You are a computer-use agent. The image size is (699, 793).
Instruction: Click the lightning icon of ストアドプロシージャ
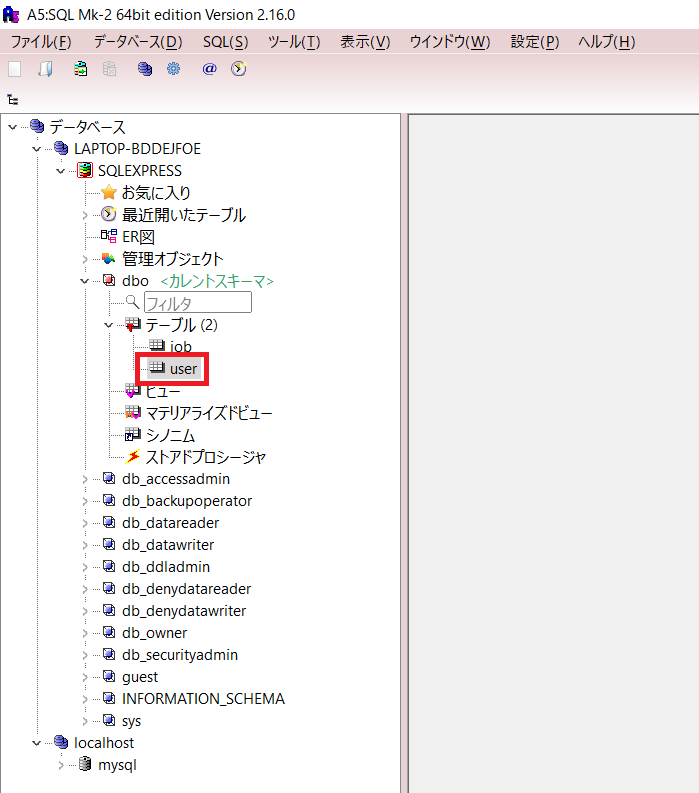tap(133, 457)
